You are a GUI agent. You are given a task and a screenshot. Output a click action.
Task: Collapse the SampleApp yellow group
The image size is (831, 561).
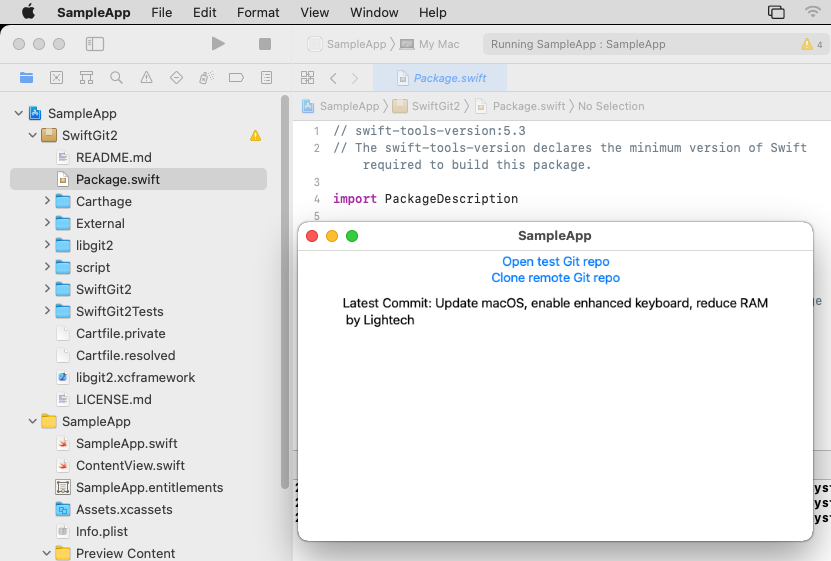point(33,421)
